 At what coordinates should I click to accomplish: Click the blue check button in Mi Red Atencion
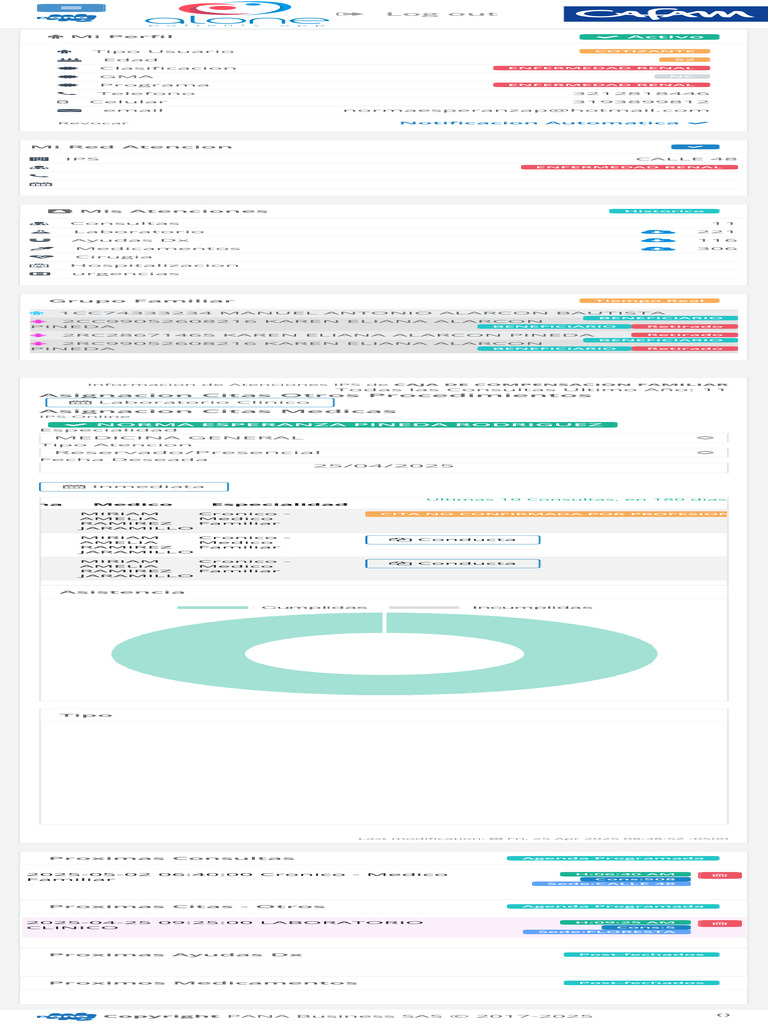695,147
